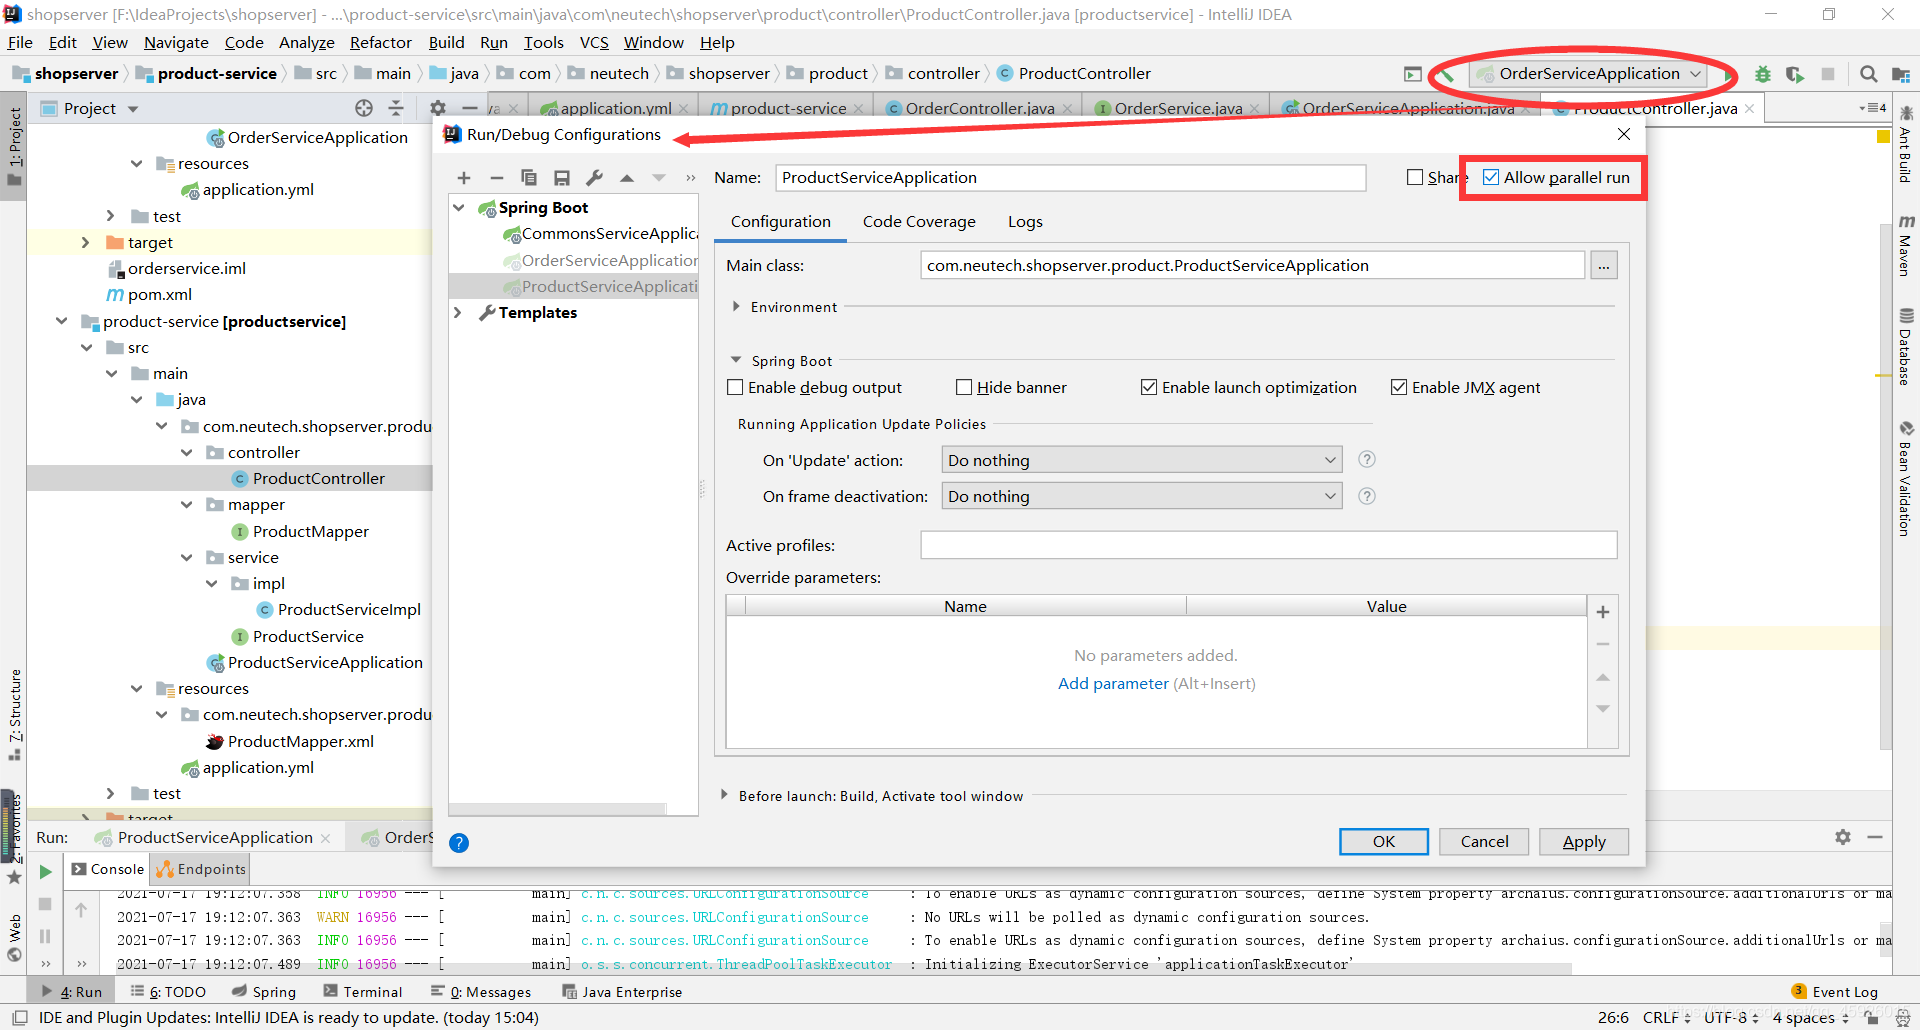This screenshot has height=1030, width=1920.
Task: Open edit templates wrench icon
Action: point(594,178)
